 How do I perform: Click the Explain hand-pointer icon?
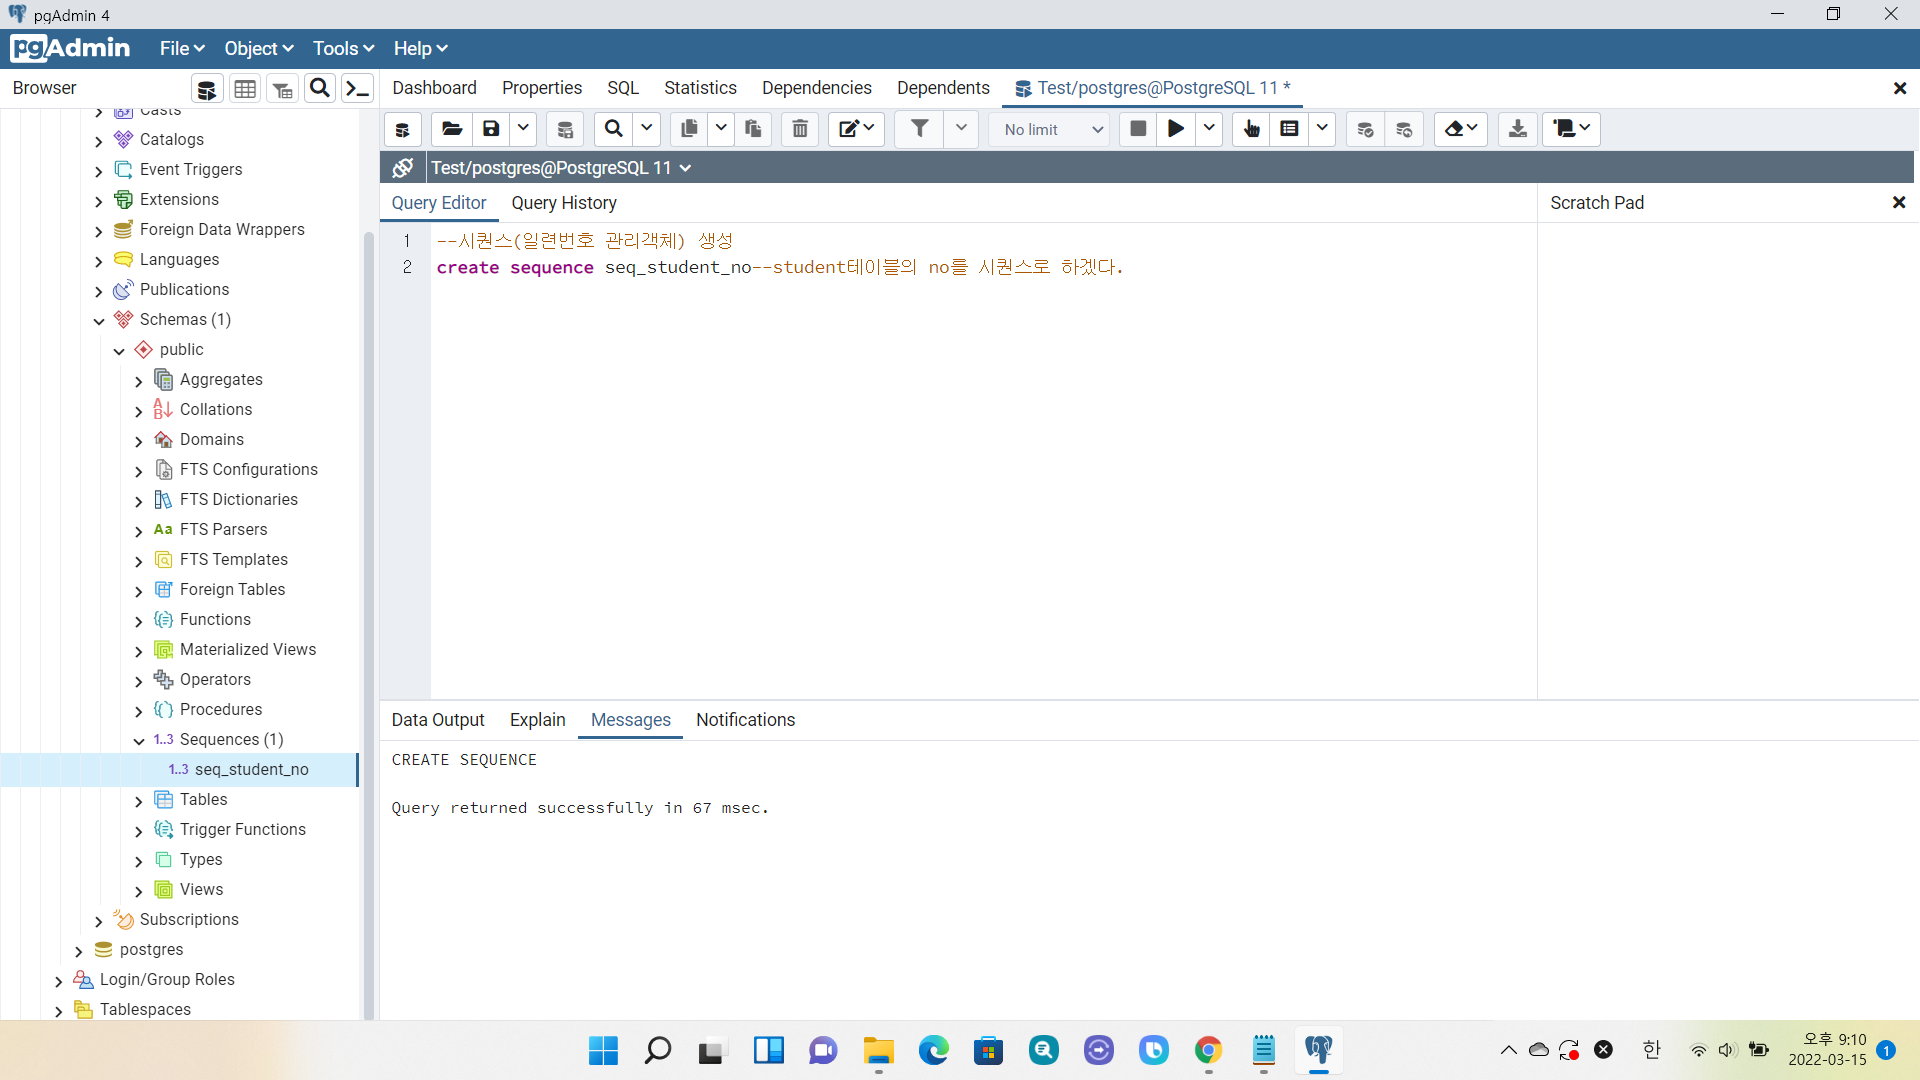(1251, 129)
